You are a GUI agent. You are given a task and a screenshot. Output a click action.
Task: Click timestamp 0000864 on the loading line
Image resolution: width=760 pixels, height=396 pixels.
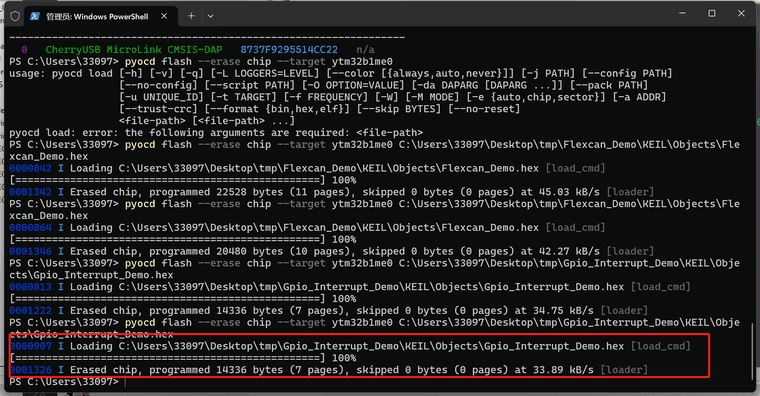tap(30, 227)
